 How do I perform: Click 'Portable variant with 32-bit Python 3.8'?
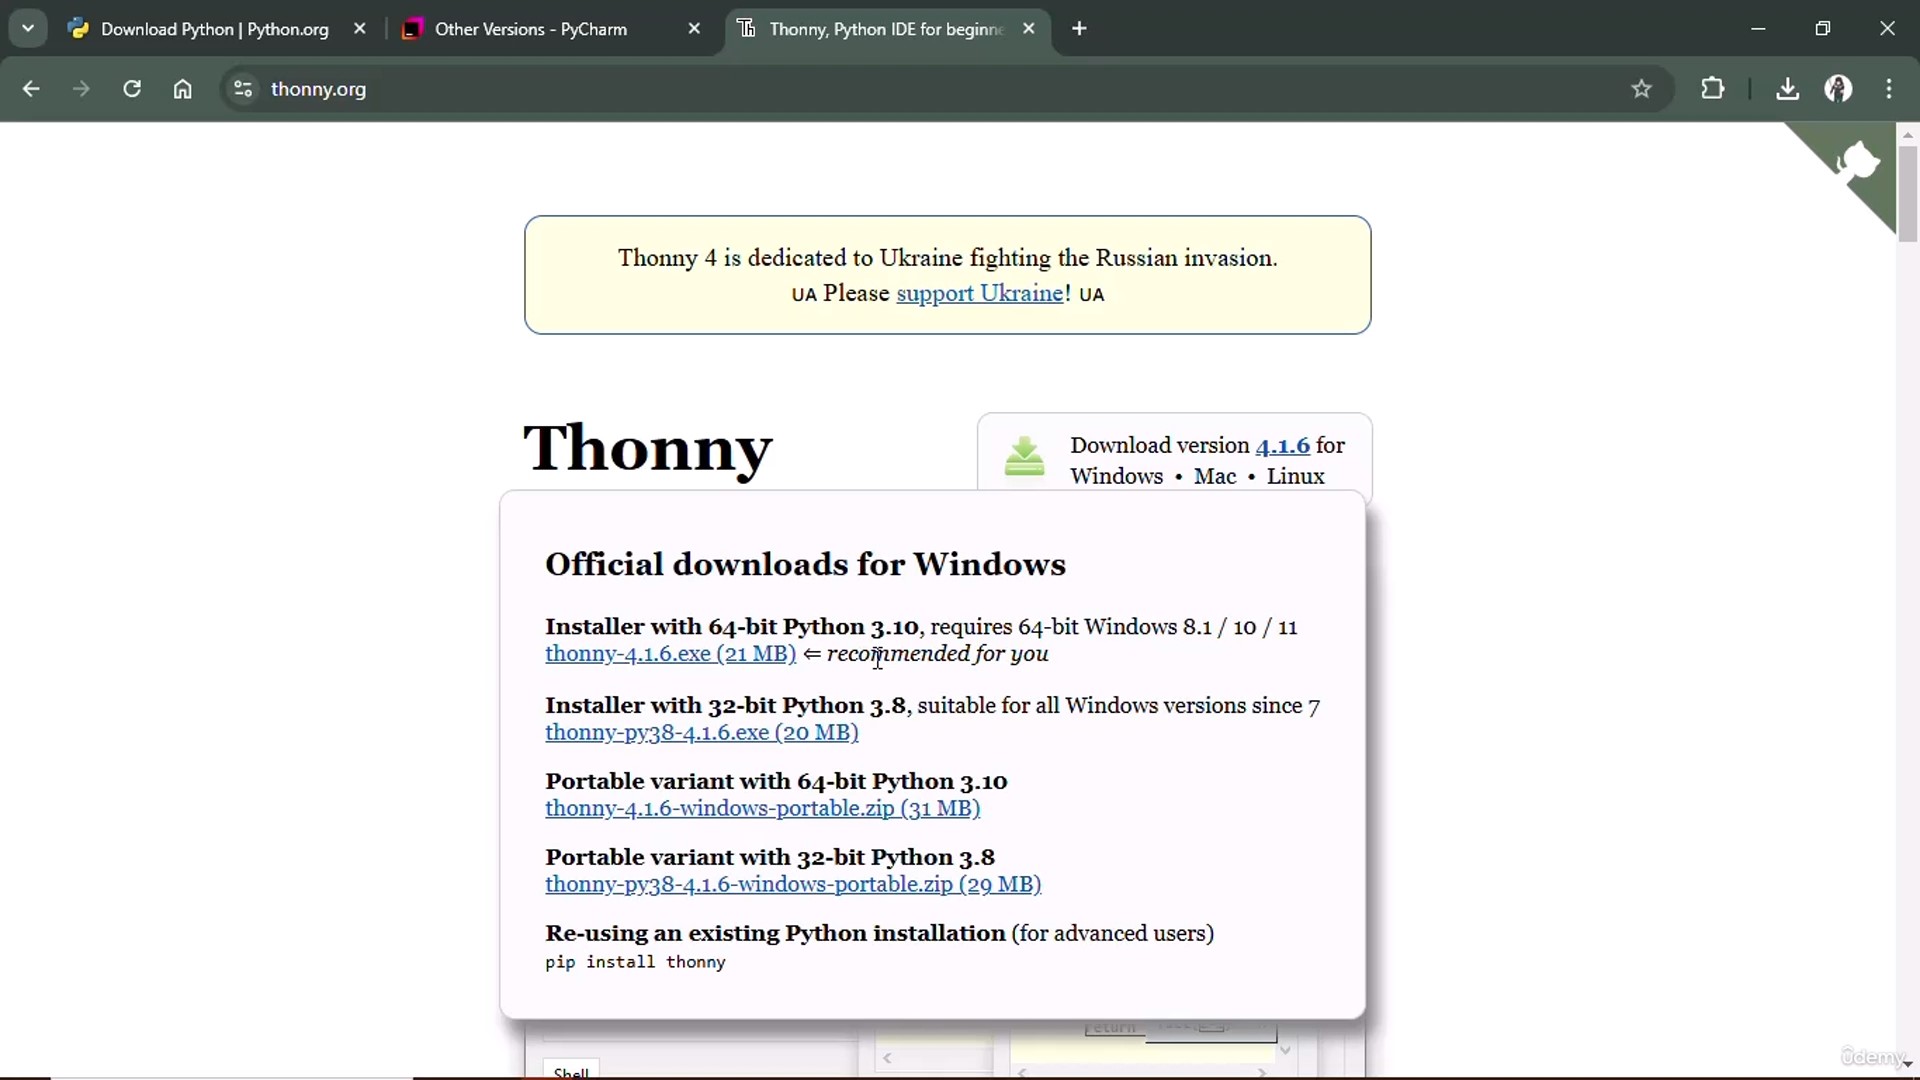770,857
